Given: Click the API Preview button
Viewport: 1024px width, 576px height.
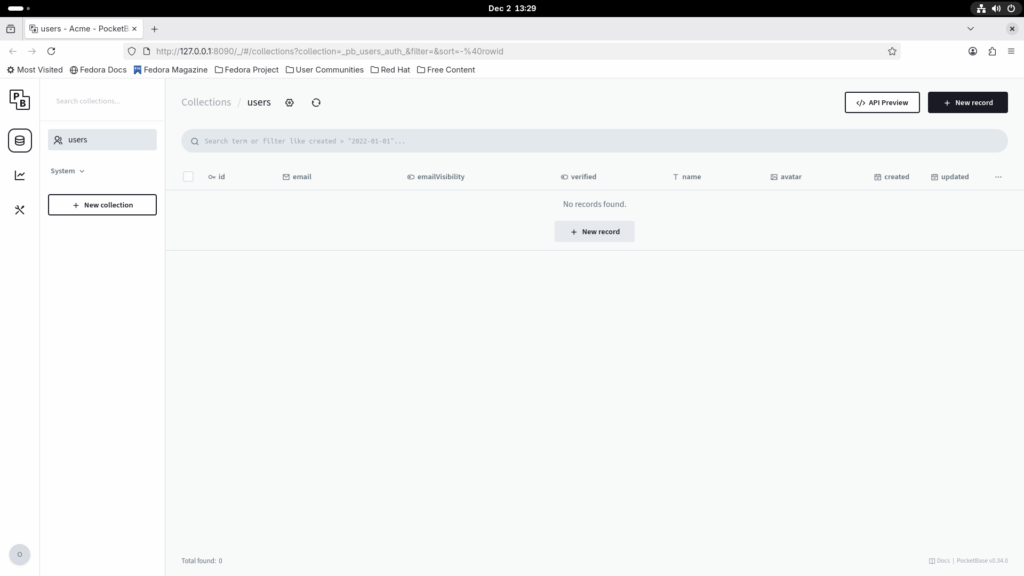Looking at the screenshot, I should coord(882,103).
